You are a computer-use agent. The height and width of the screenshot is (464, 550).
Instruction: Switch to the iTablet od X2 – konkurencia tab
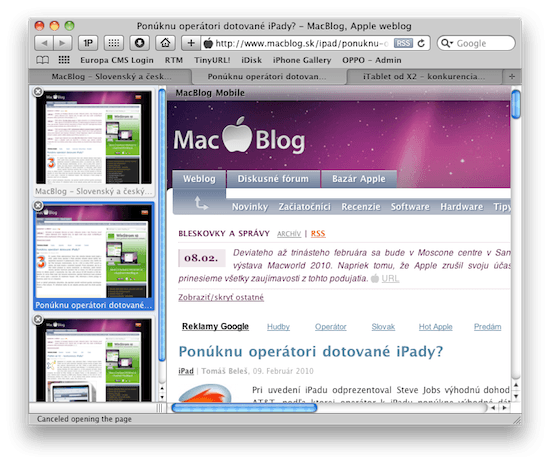(x=424, y=76)
